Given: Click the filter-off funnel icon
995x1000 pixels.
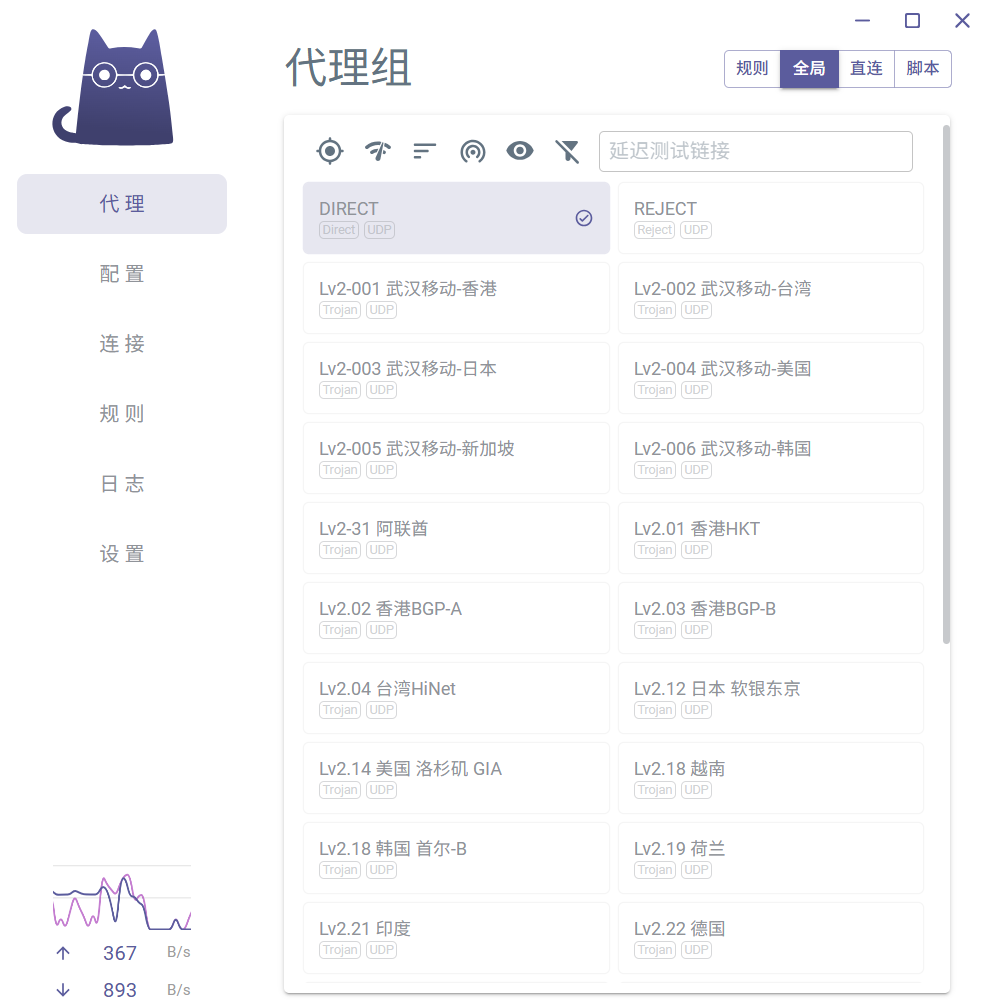Looking at the screenshot, I should pyautogui.click(x=567, y=151).
